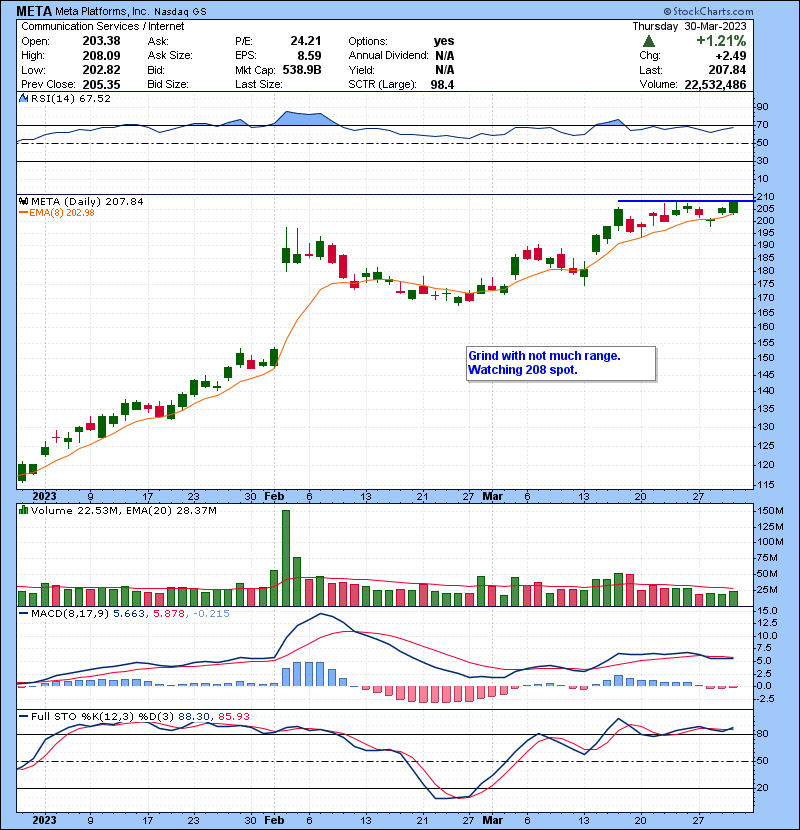Click the Low value 202.82

pyautogui.click(x=101, y=70)
